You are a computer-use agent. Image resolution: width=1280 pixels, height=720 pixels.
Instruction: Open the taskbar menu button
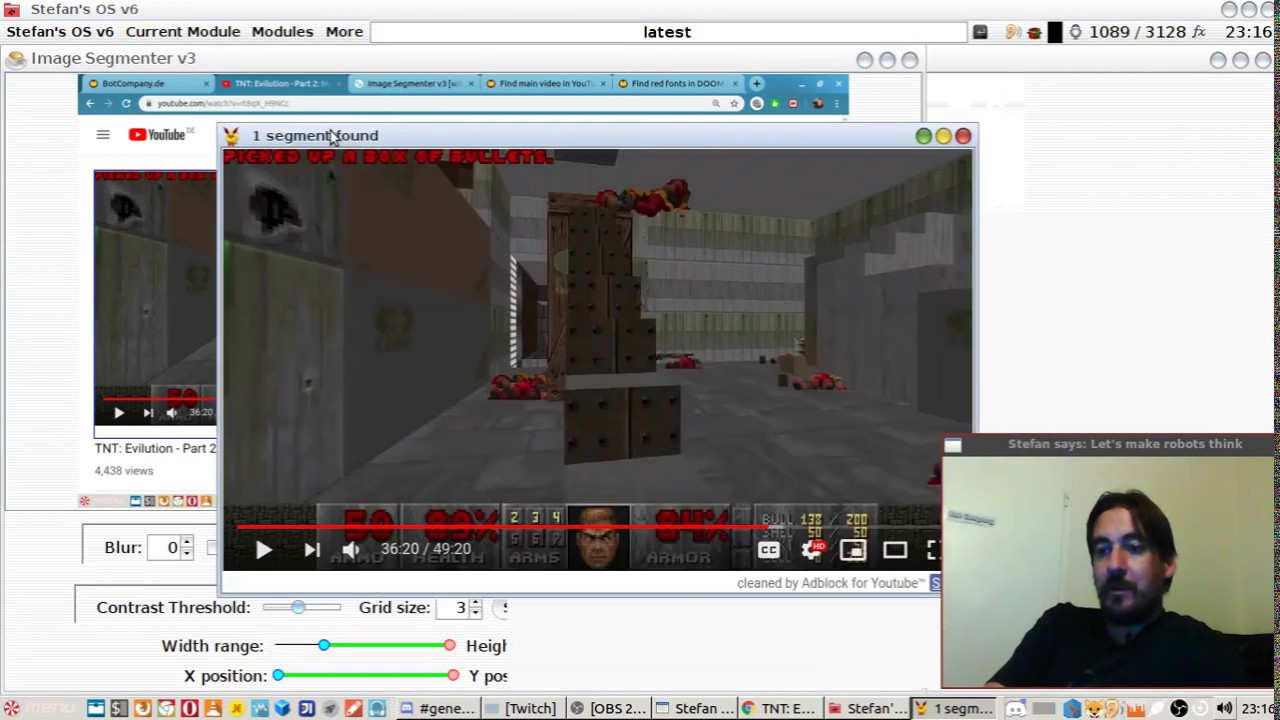[x=40, y=709]
